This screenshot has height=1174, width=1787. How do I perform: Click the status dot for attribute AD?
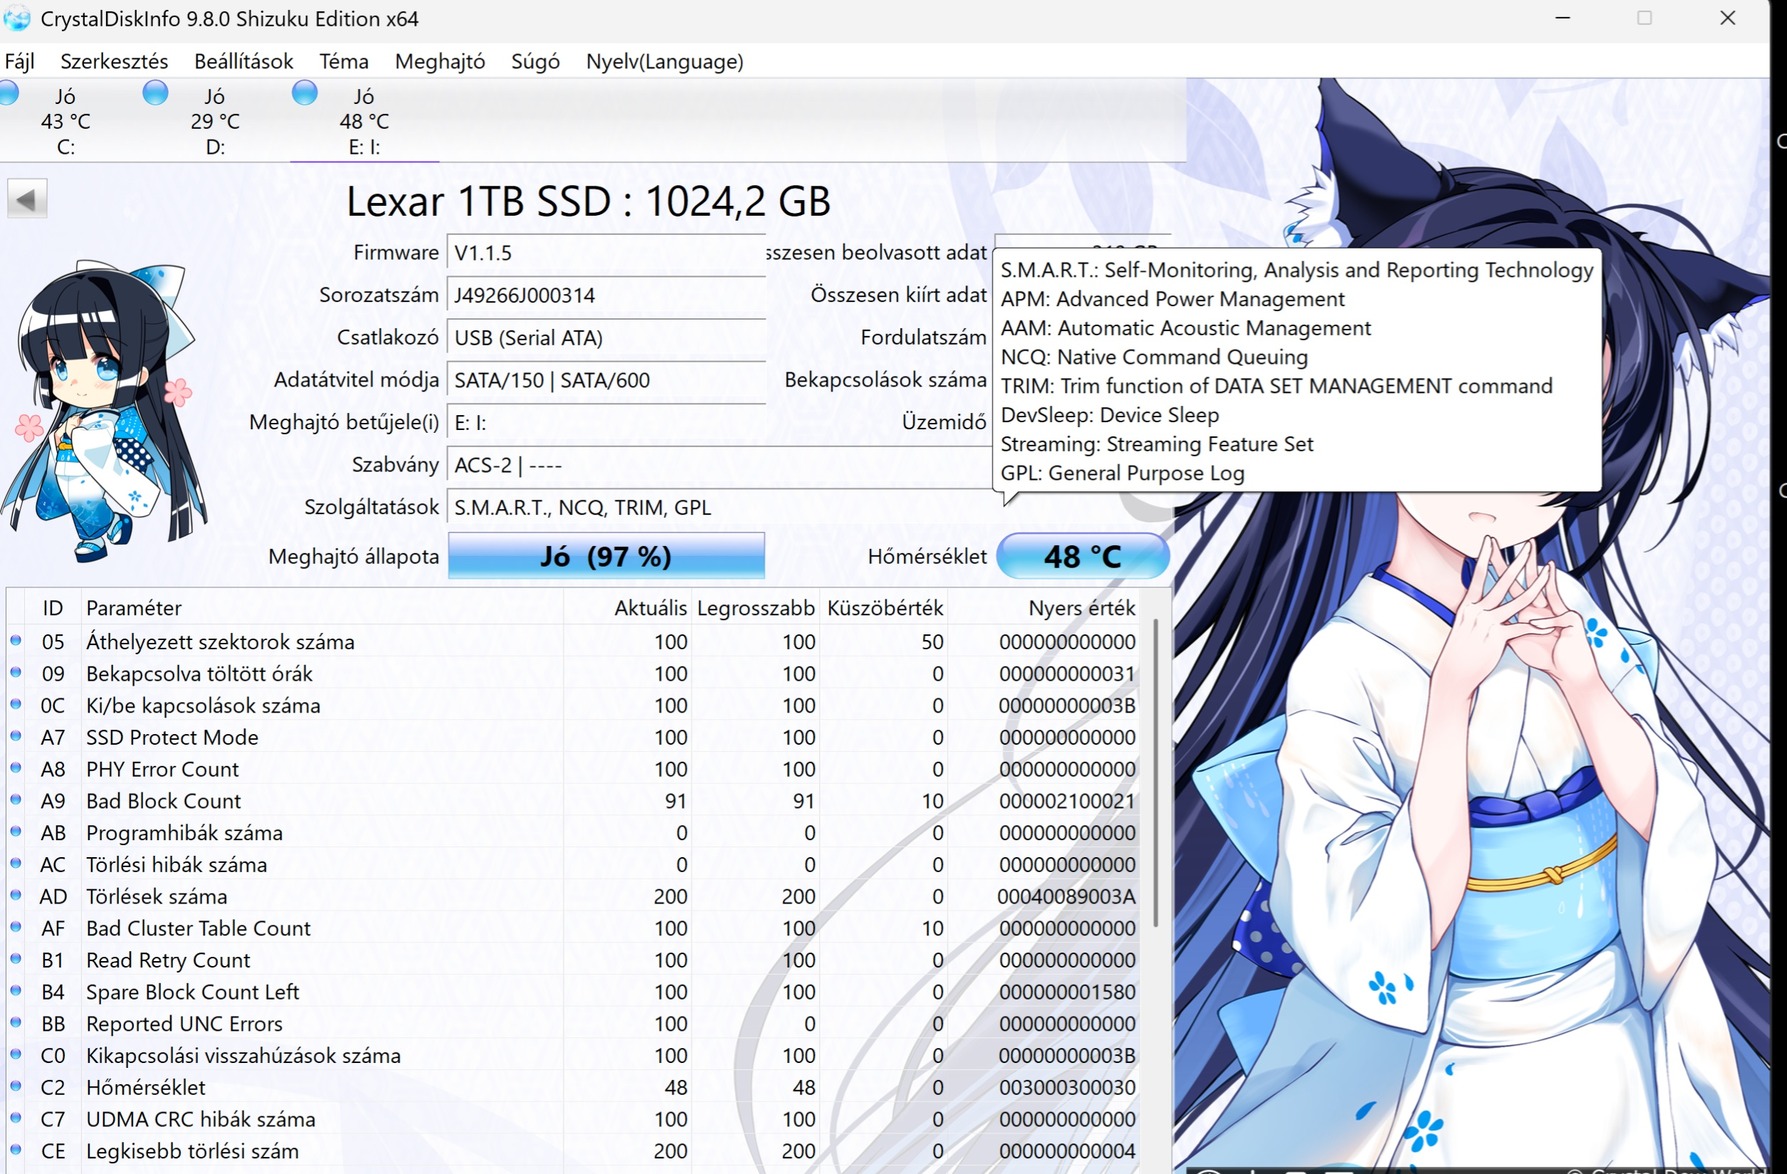coord(16,895)
